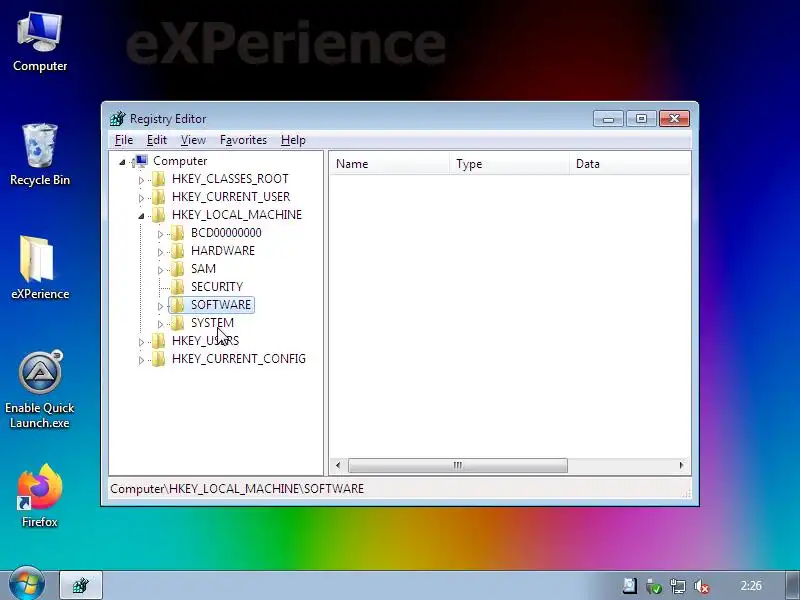This screenshot has height=600, width=800.
Task: Collapse the Computer root node
Action: click(x=122, y=162)
